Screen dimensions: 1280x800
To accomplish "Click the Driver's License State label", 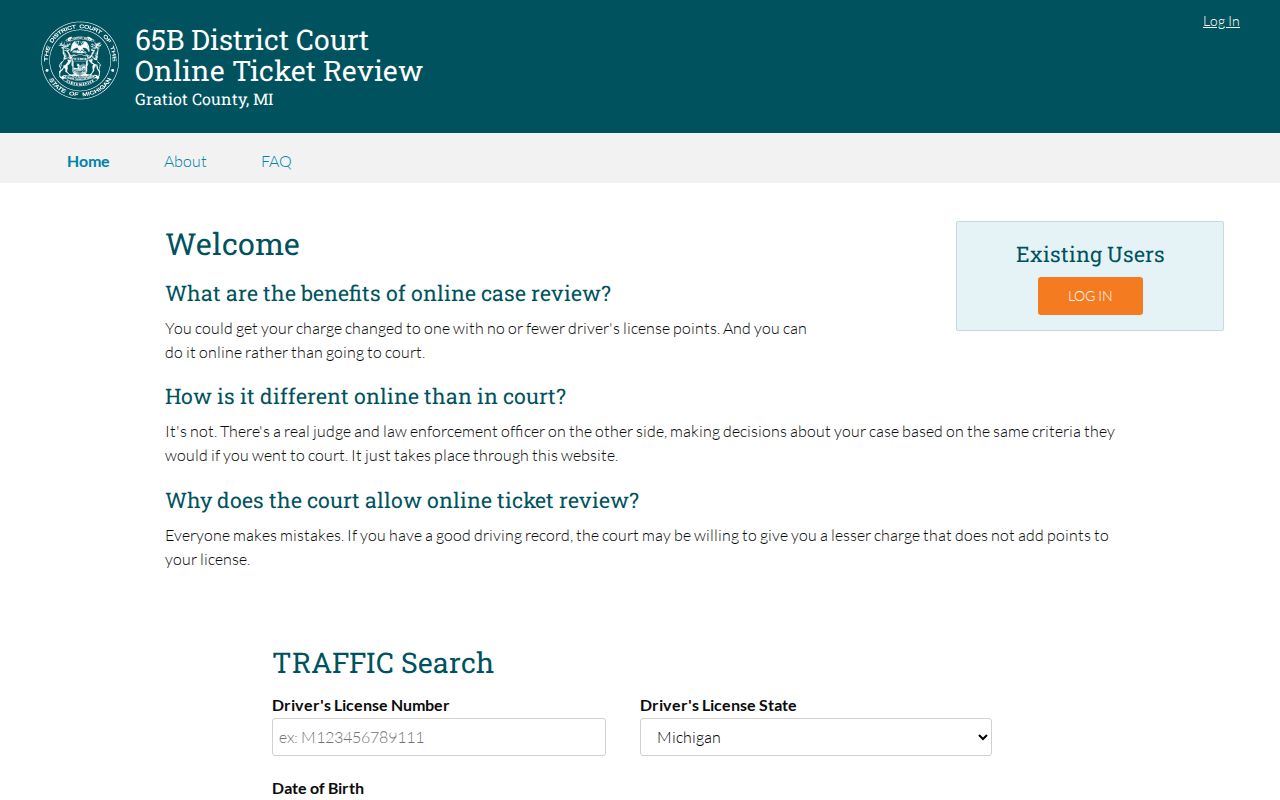I will click(x=718, y=705).
